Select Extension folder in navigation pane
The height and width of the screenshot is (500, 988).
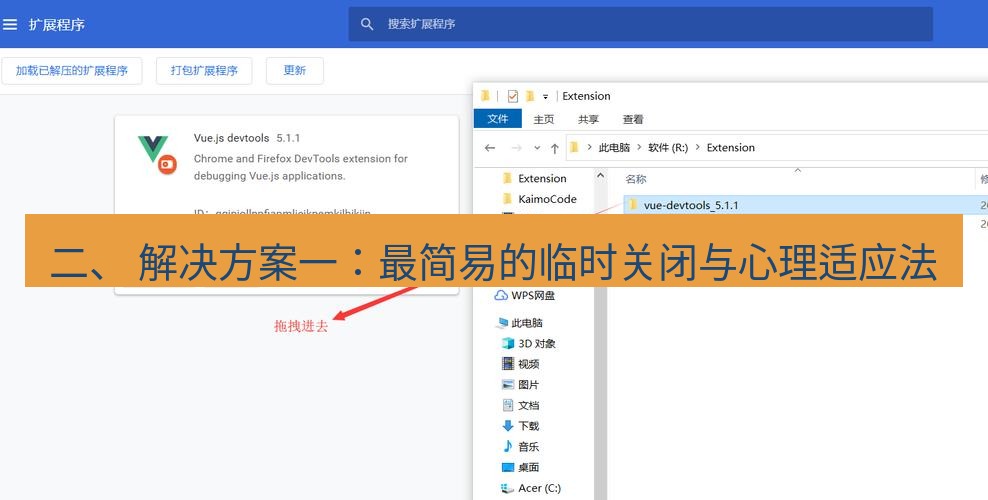tap(542, 178)
